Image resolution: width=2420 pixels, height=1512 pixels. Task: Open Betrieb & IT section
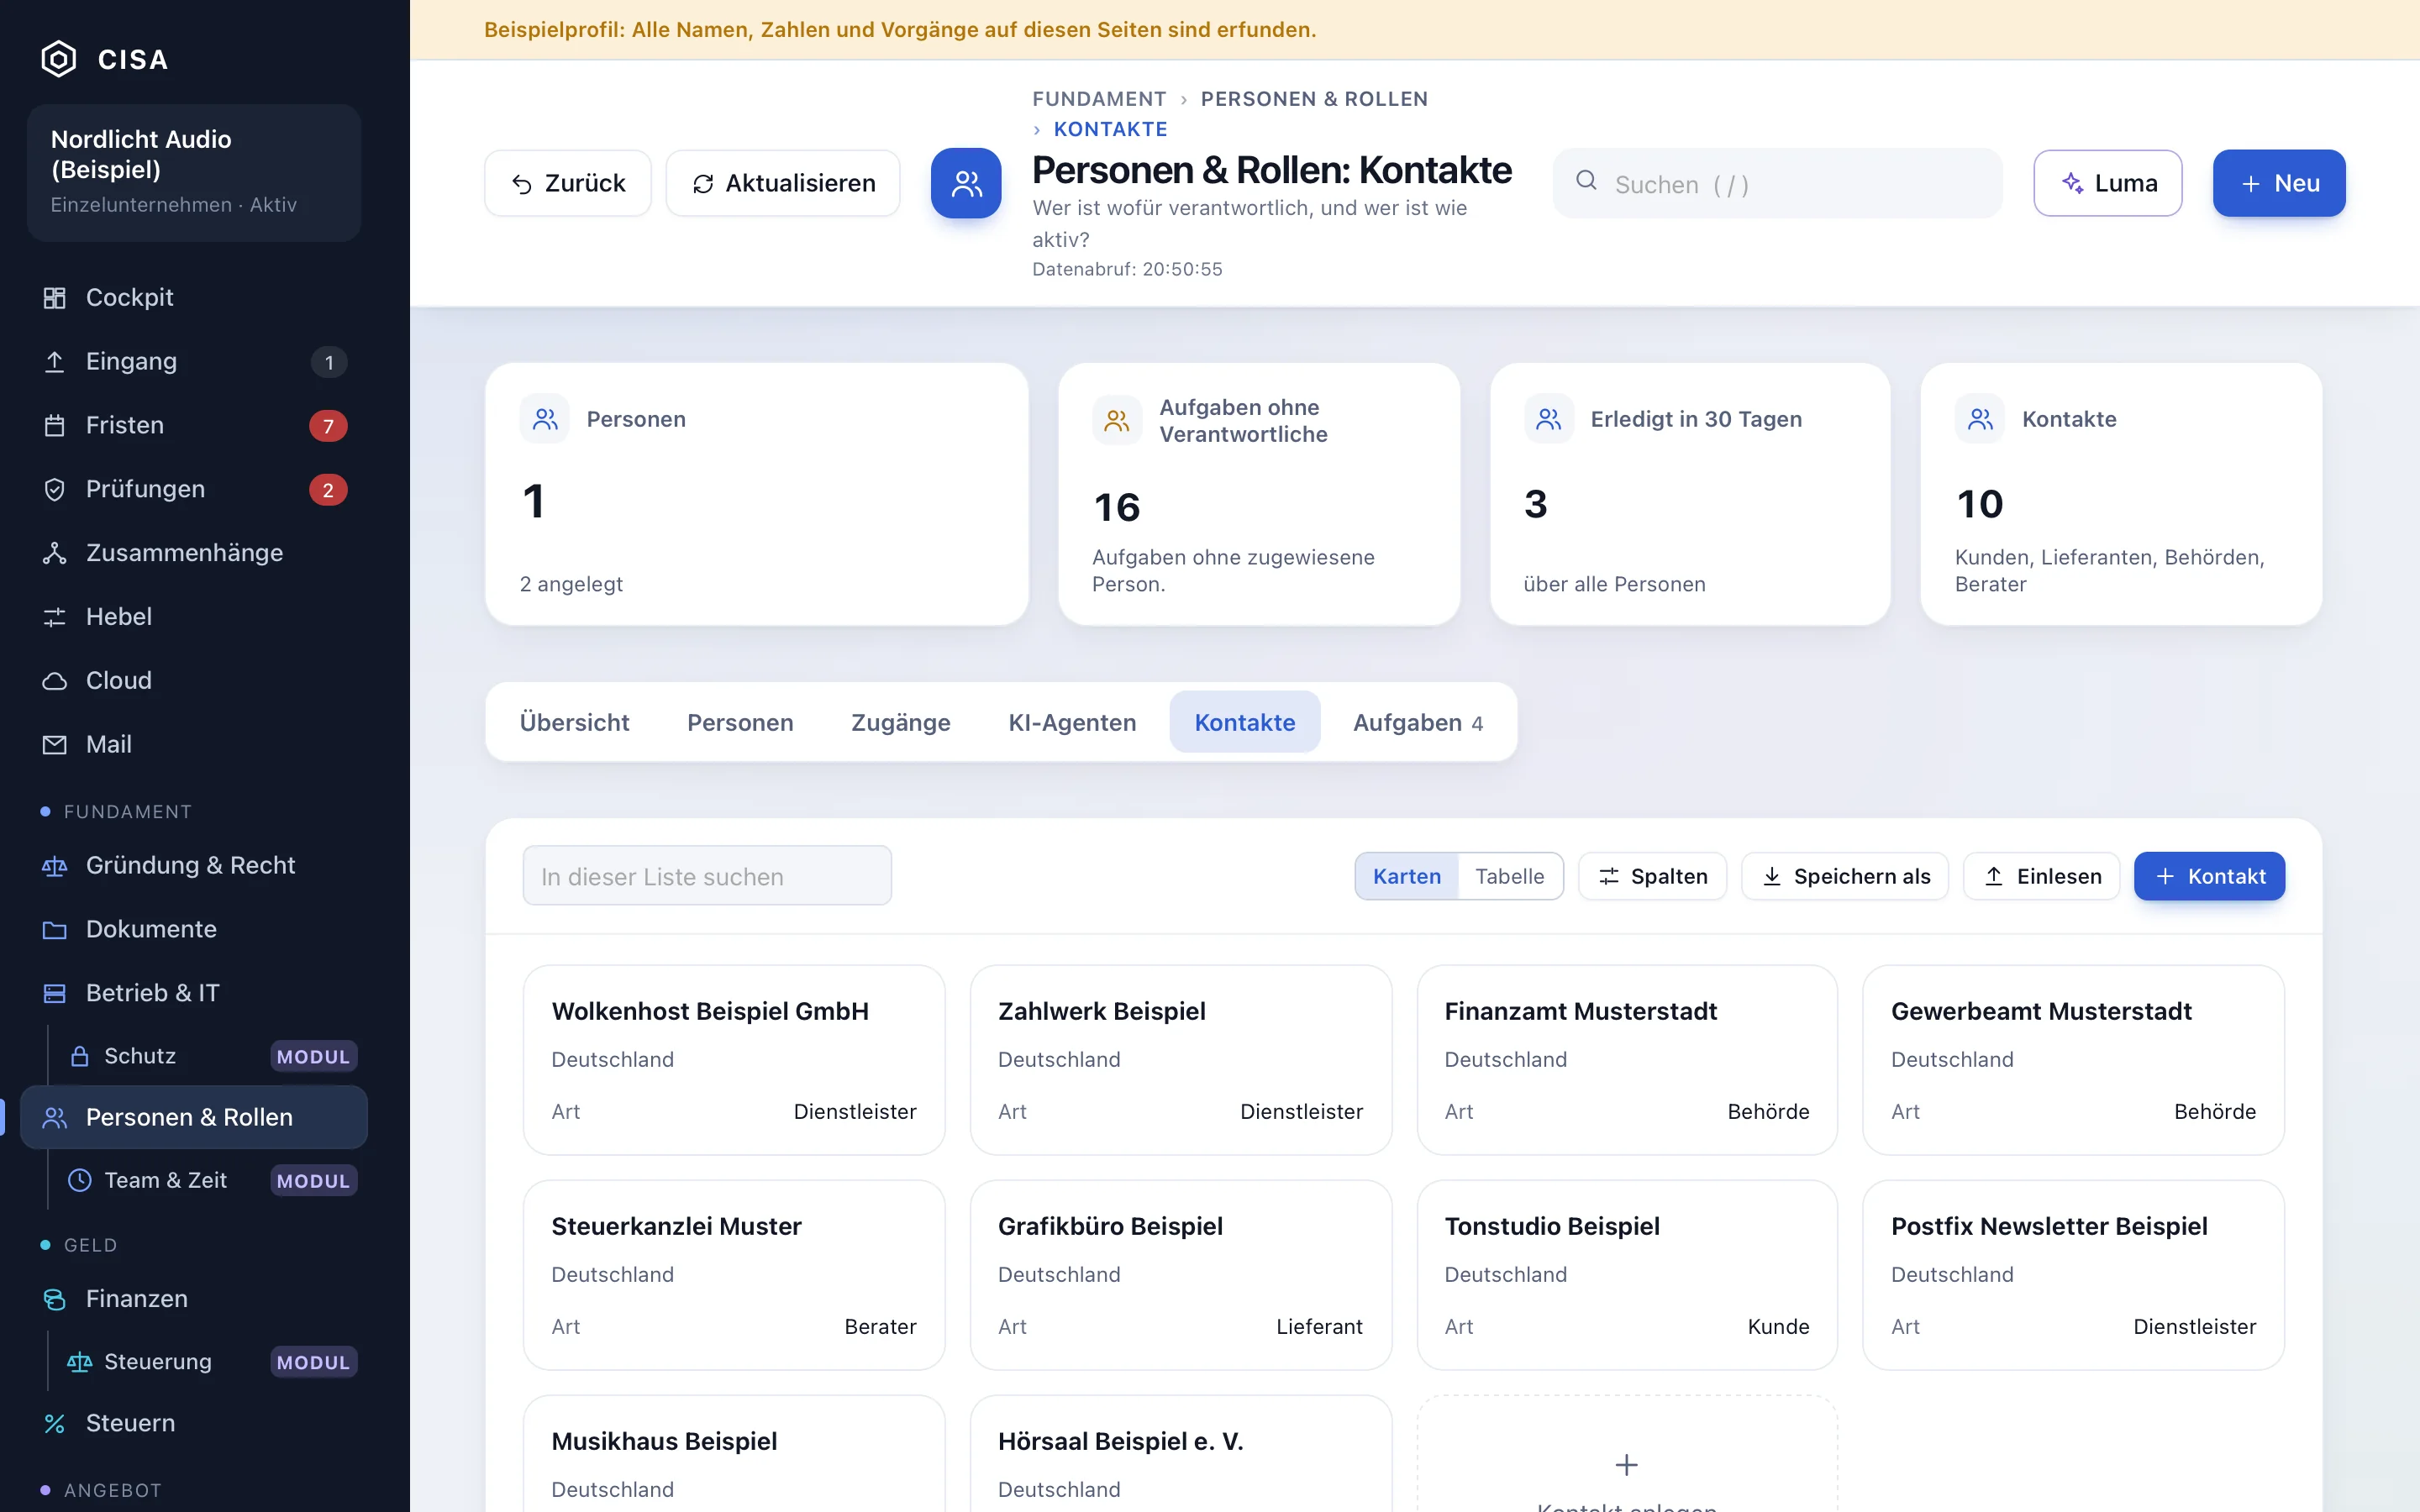(x=194, y=993)
